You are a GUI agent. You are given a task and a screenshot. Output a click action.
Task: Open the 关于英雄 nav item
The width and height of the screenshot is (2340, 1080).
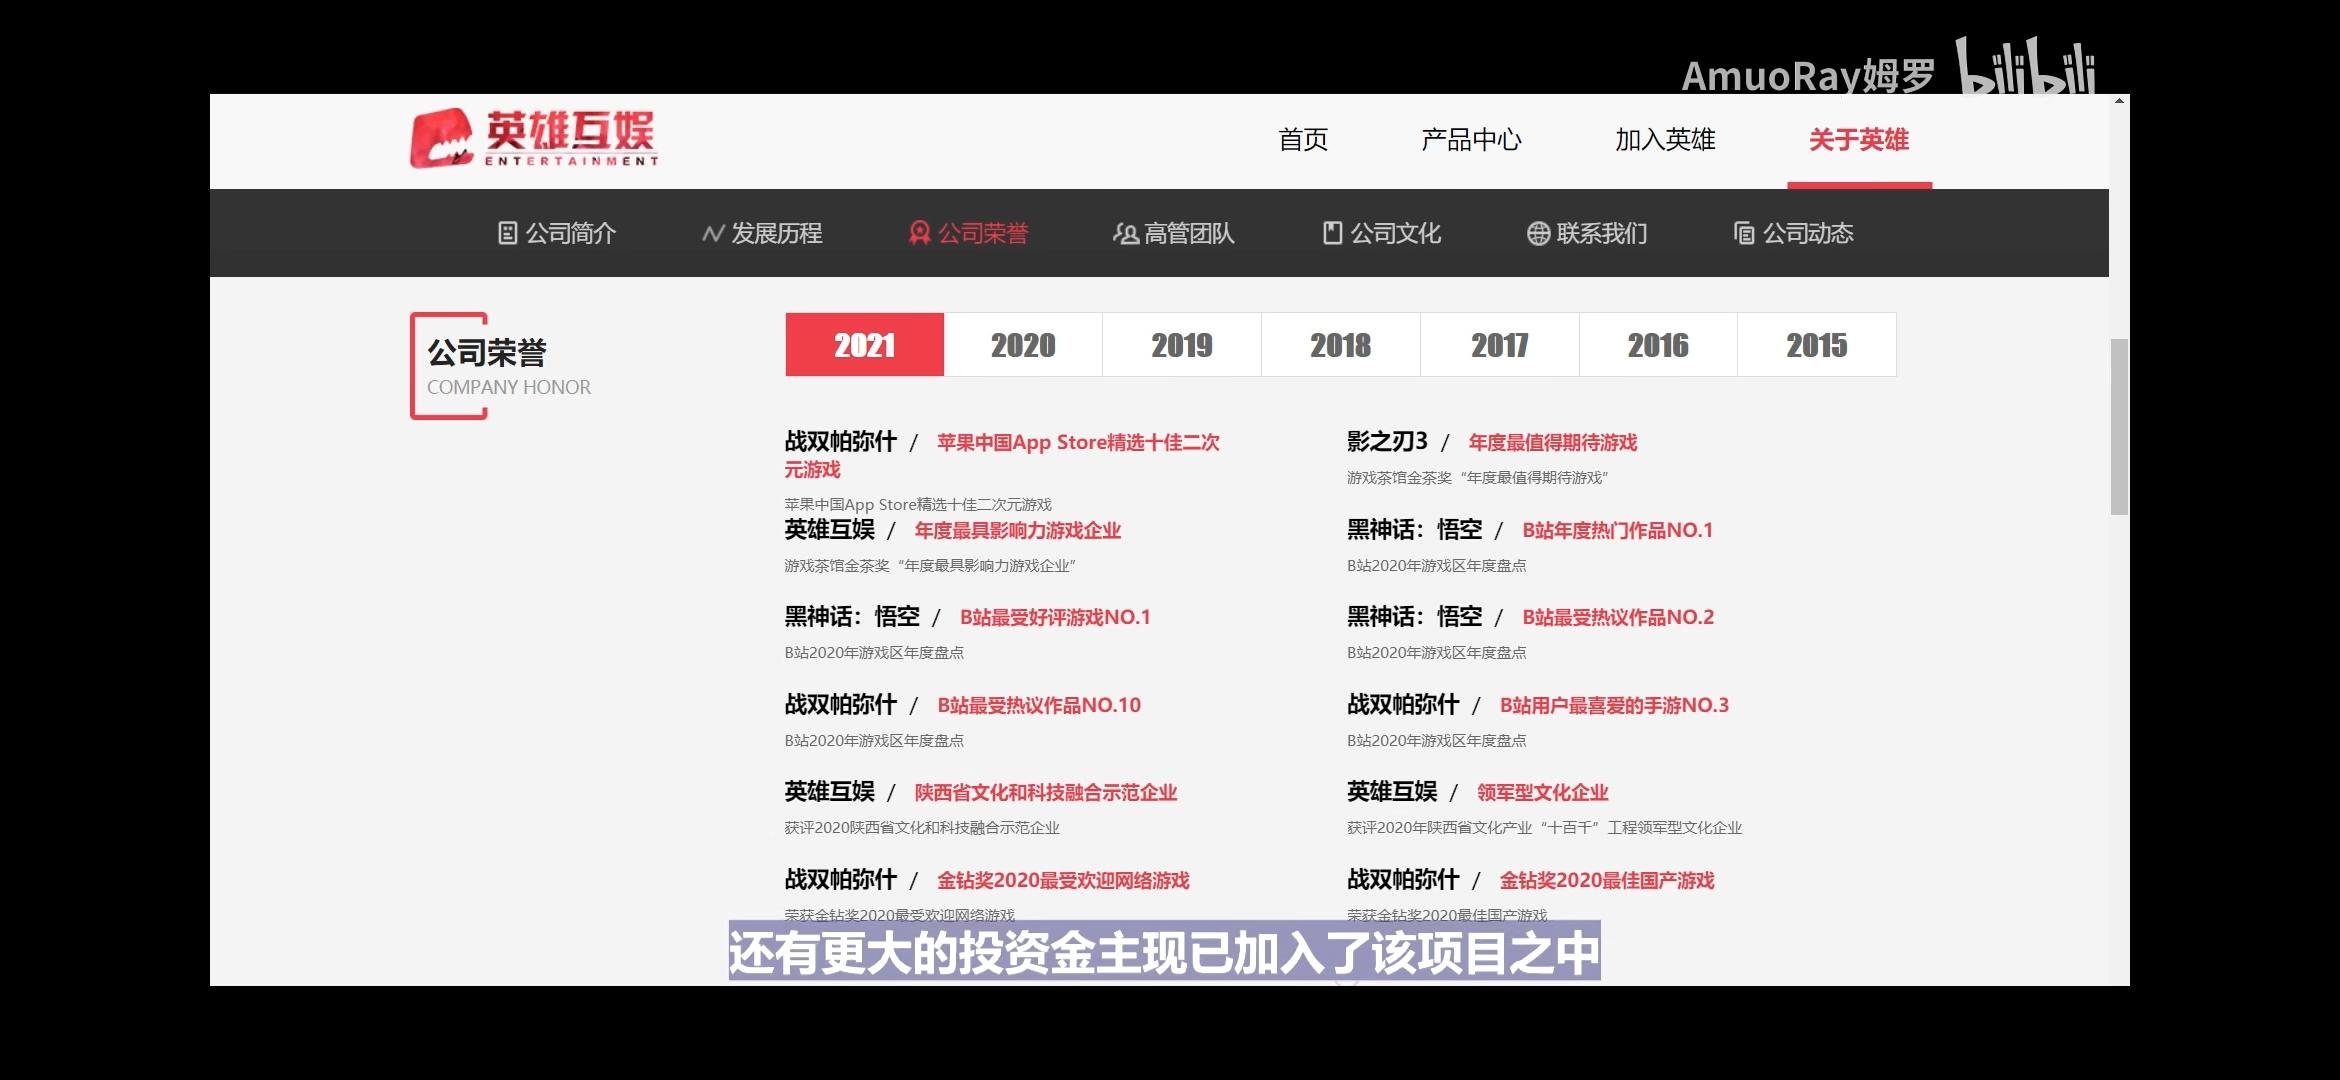pos(1859,140)
